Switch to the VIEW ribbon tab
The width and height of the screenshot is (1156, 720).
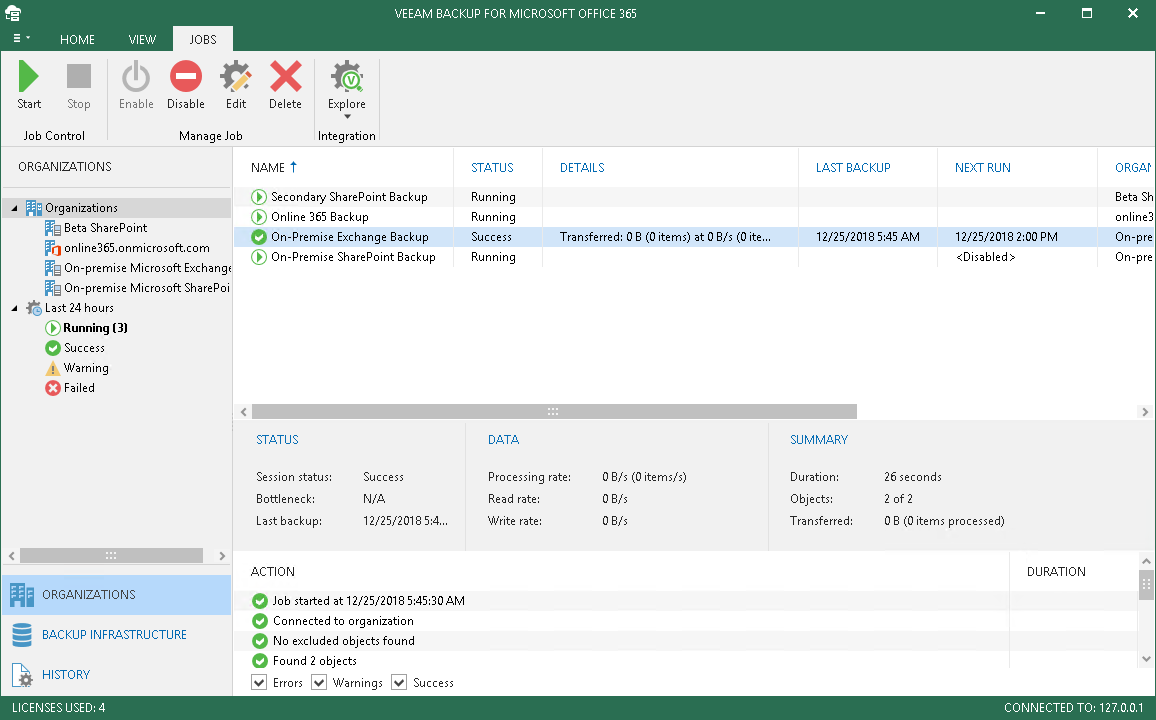point(142,39)
